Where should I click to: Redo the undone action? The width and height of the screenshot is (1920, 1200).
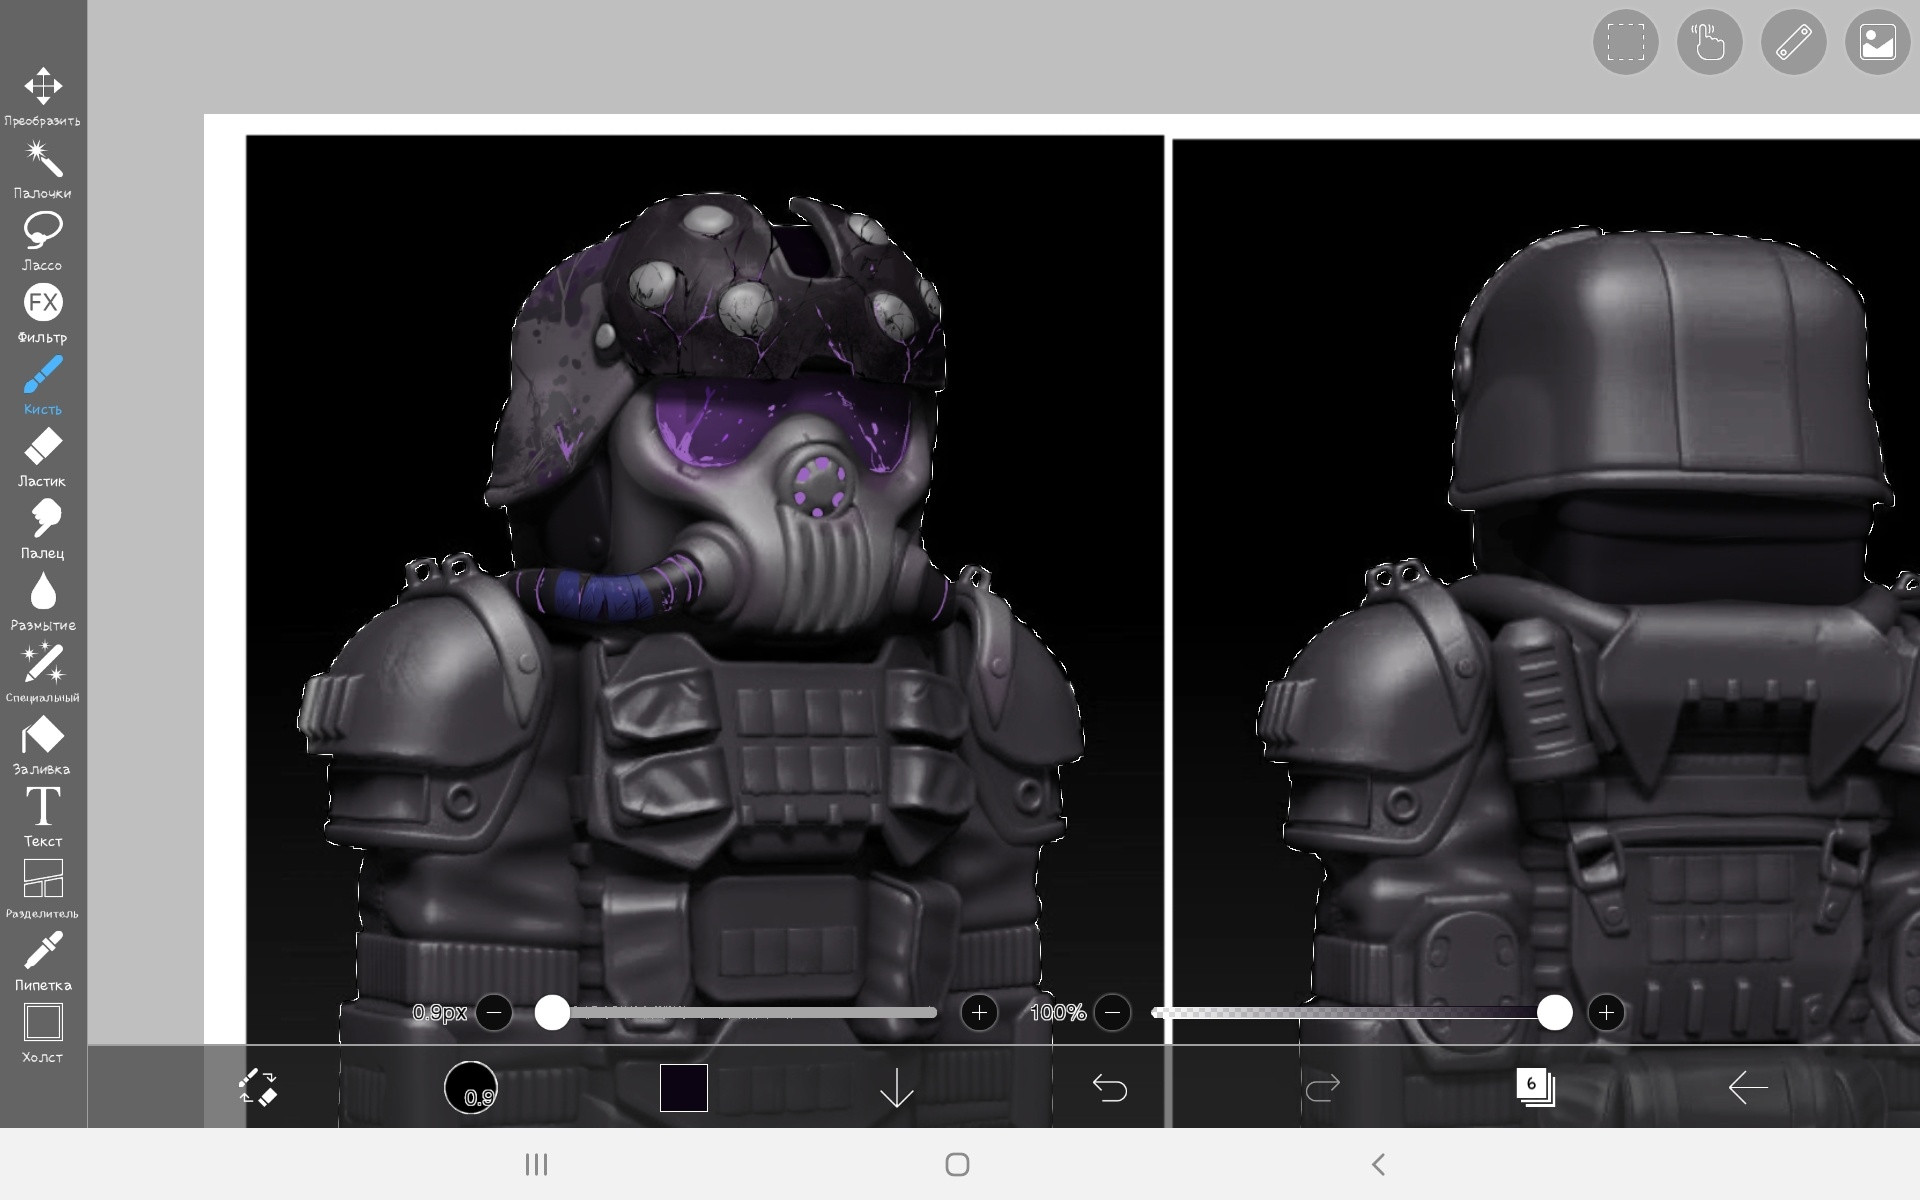(x=1323, y=1087)
